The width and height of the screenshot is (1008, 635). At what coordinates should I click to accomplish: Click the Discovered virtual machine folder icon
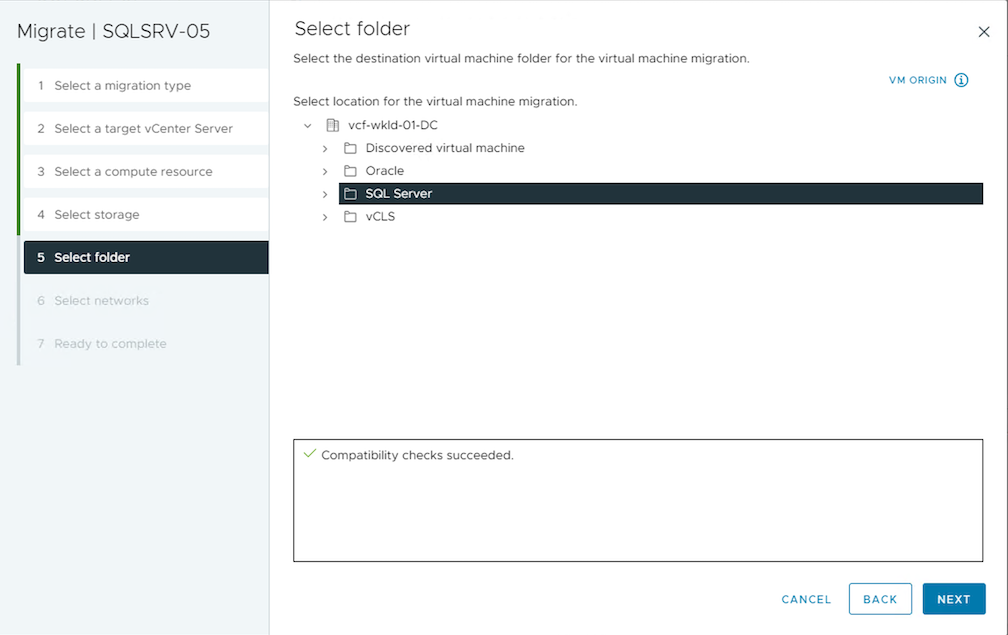tap(350, 148)
